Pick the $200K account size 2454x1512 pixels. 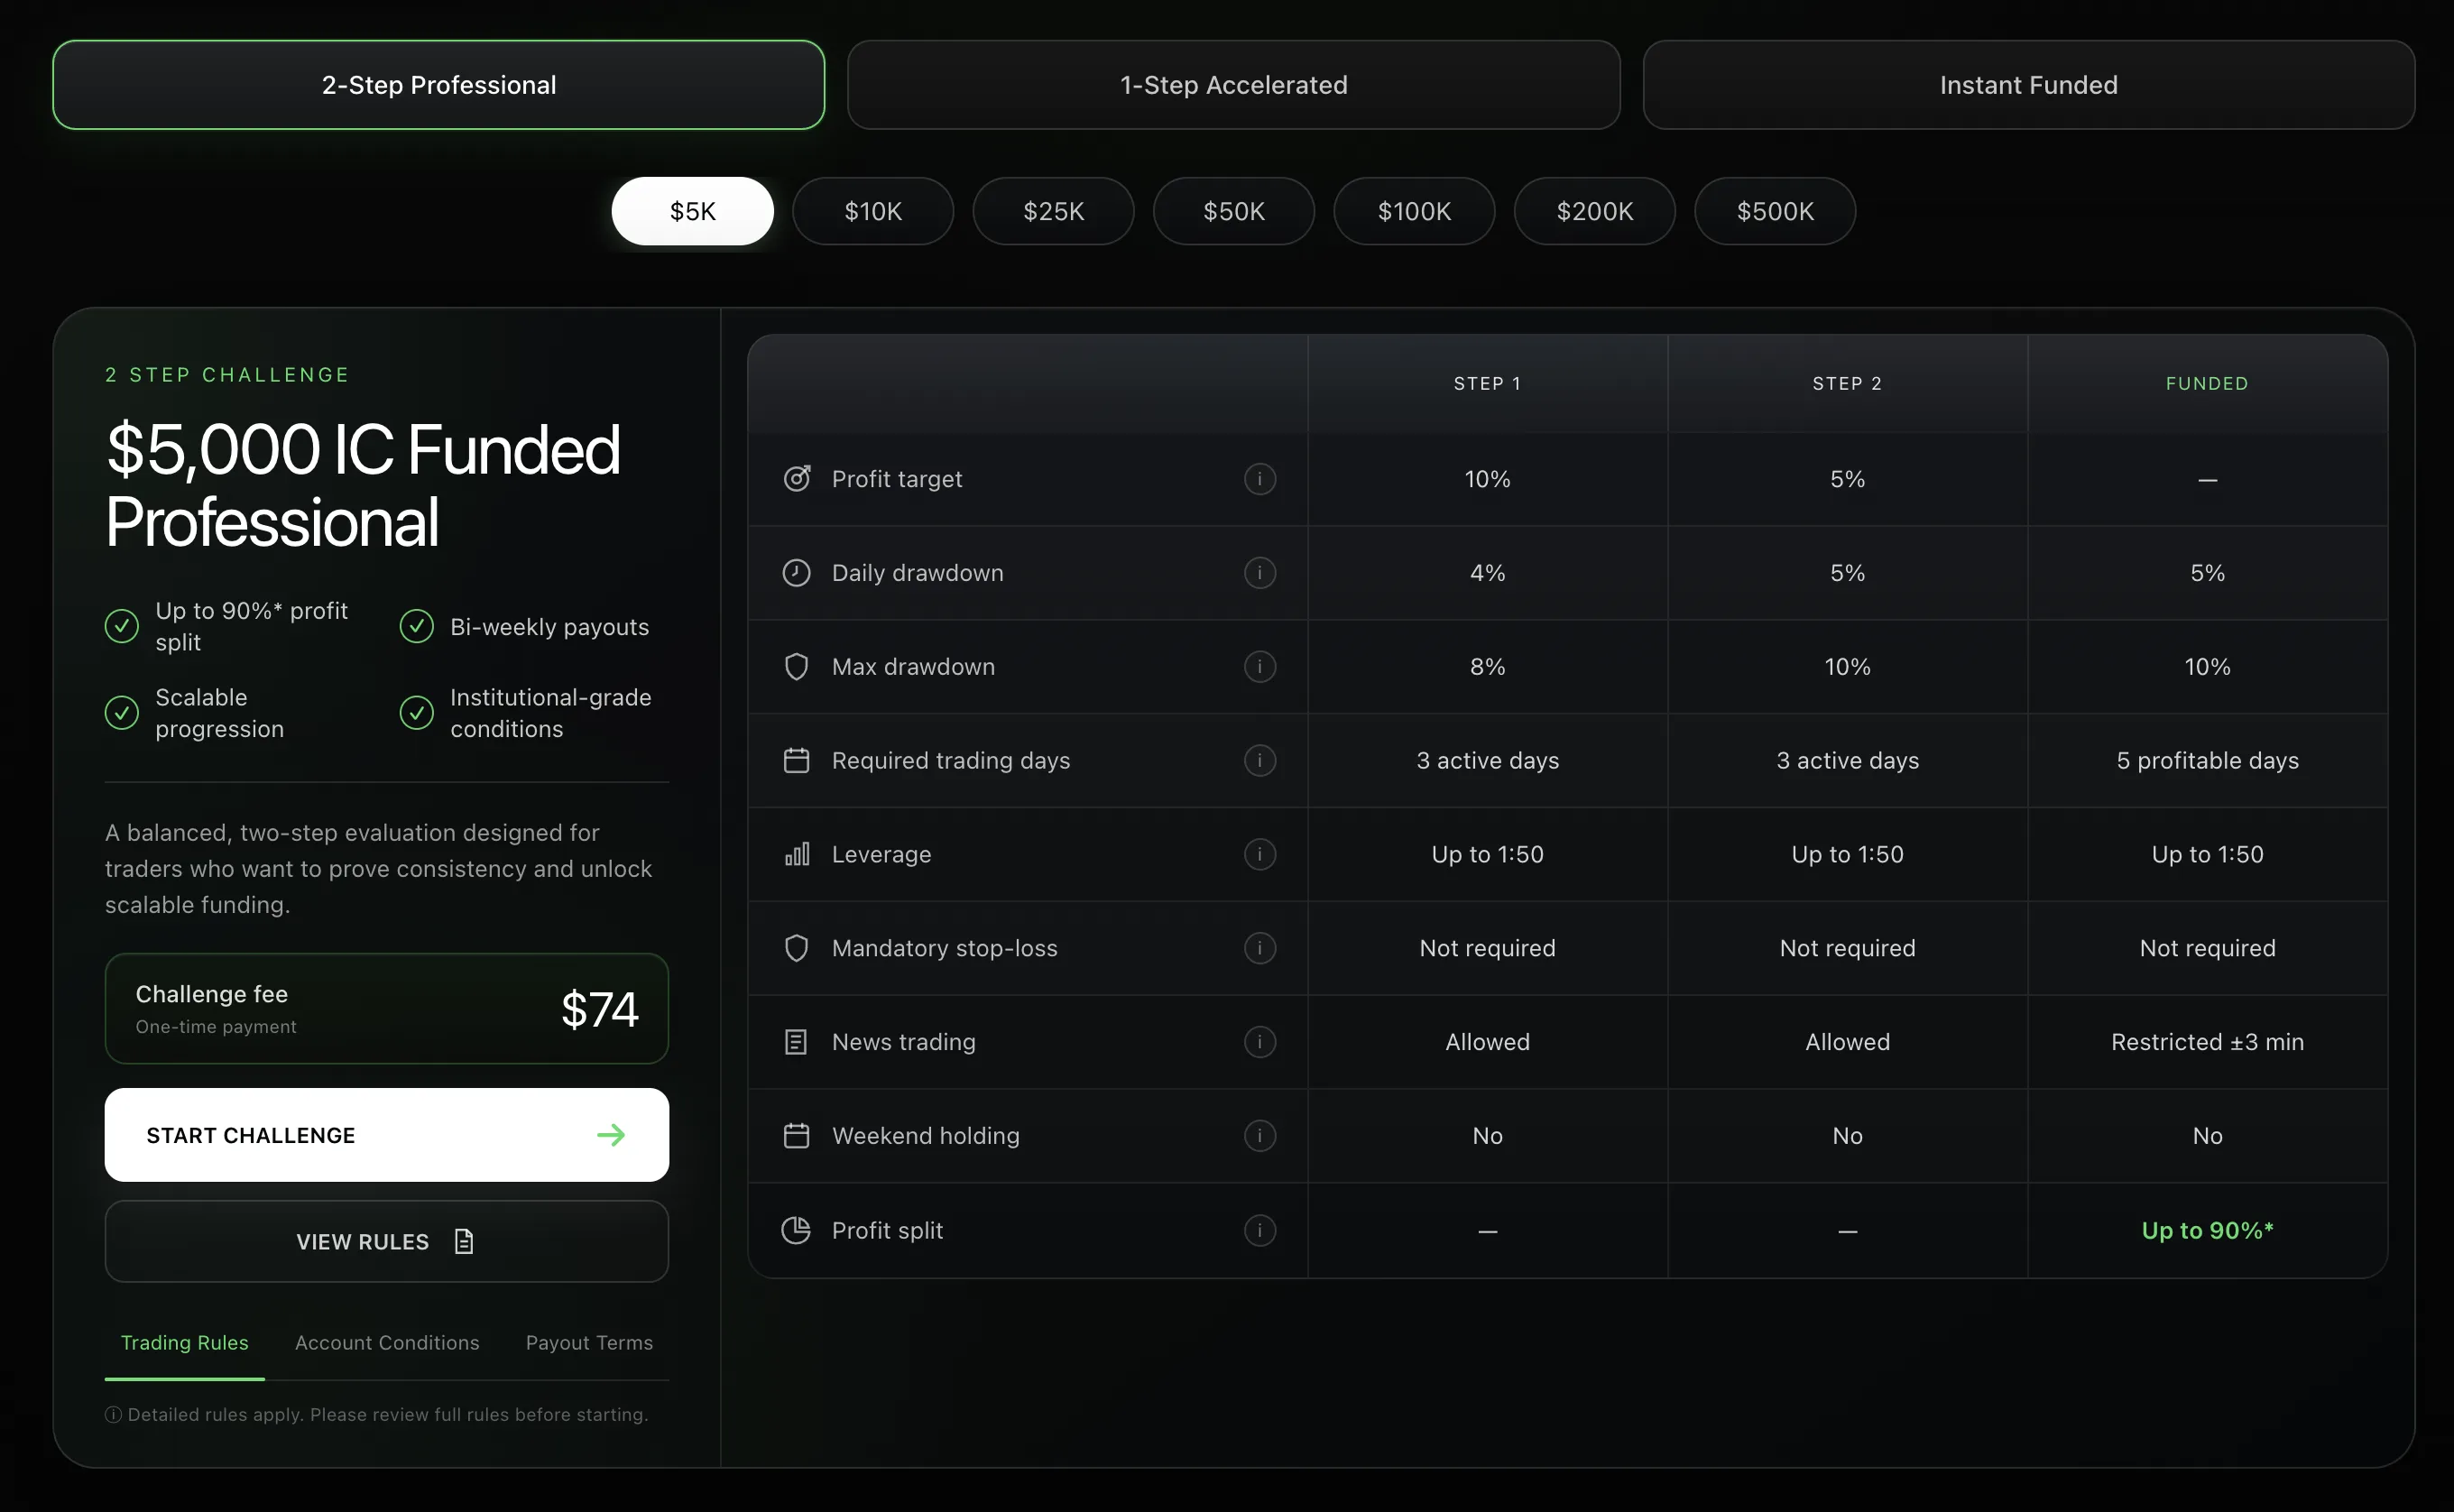[1595, 211]
